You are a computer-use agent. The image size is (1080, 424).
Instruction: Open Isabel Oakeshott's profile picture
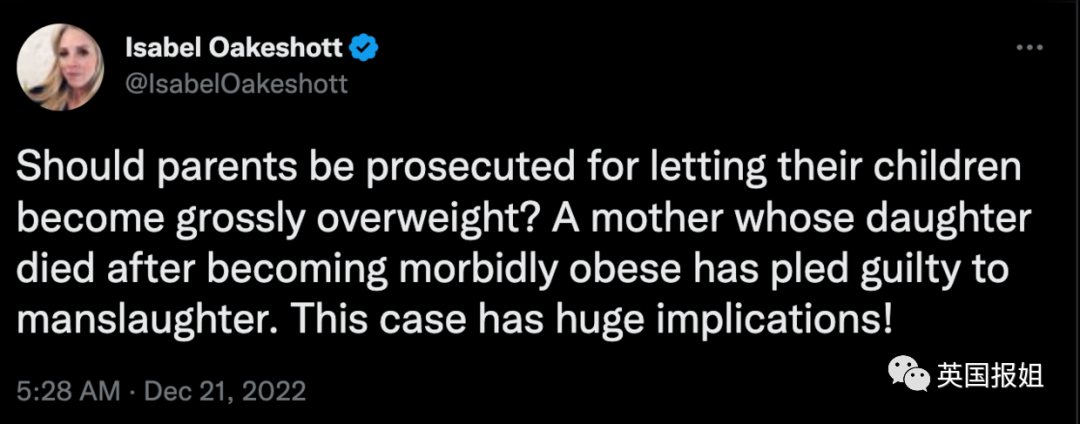pos(64,67)
